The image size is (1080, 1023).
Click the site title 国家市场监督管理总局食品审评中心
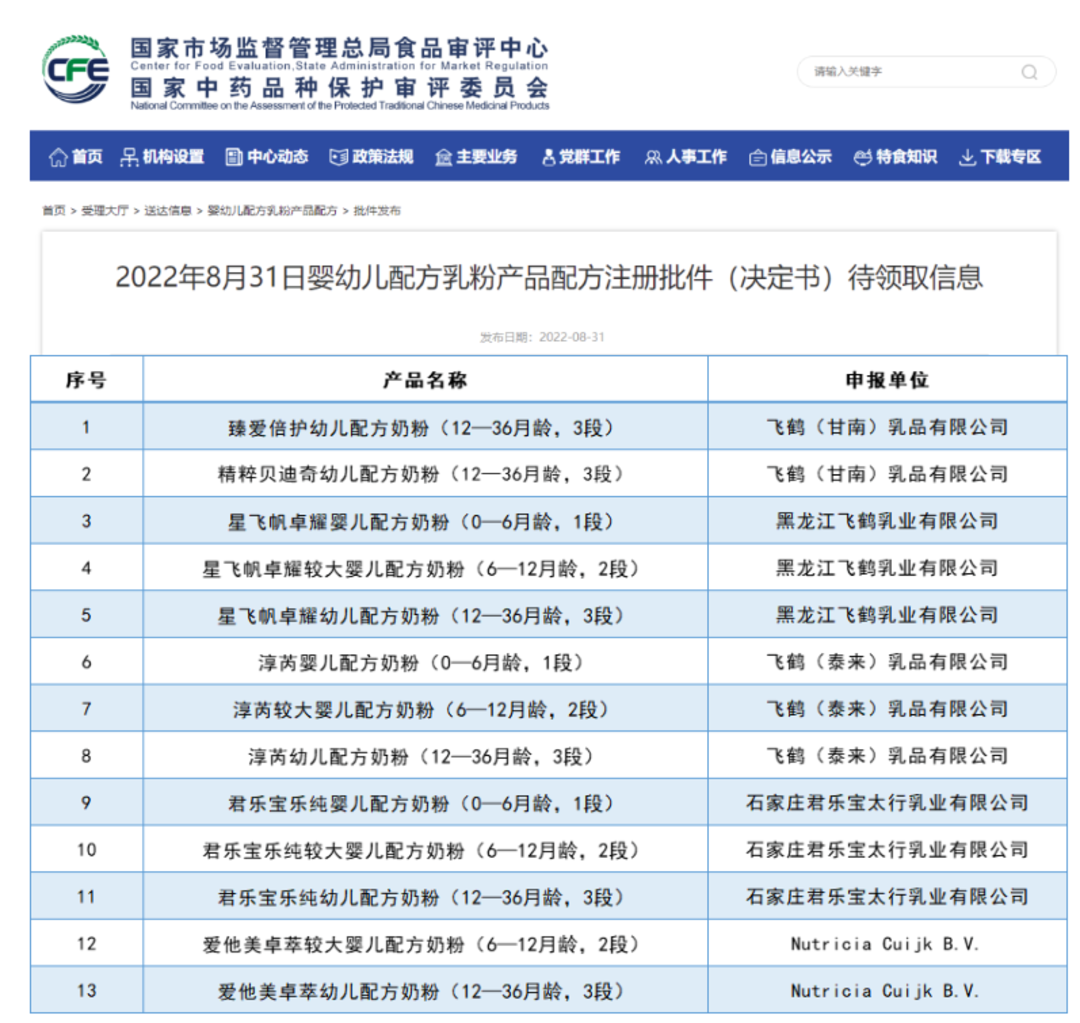tap(340, 48)
